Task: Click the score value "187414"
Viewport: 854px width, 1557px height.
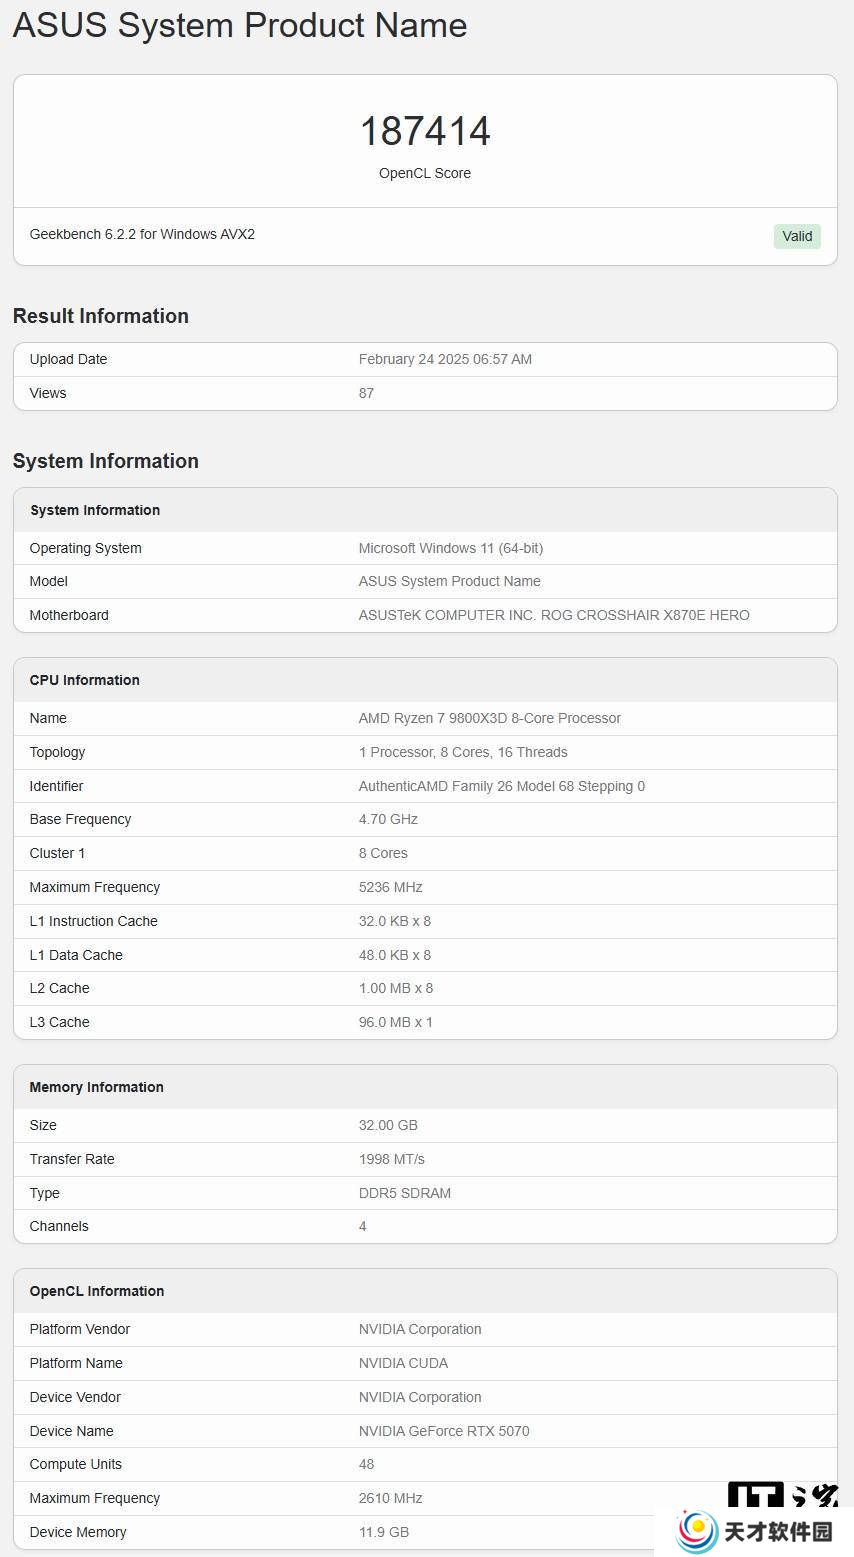Action: 425,131
